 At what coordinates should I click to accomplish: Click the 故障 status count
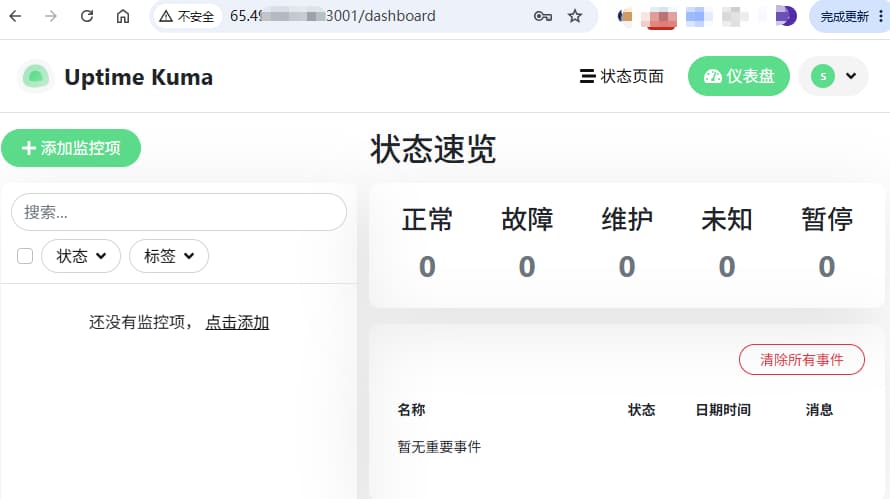[x=527, y=267]
